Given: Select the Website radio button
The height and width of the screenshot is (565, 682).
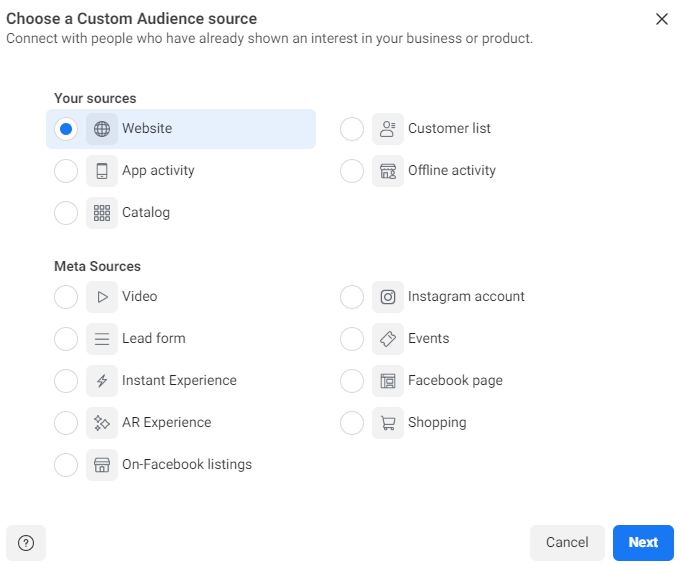Looking at the screenshot, I should pyautogui.click(x=66, y=129).
